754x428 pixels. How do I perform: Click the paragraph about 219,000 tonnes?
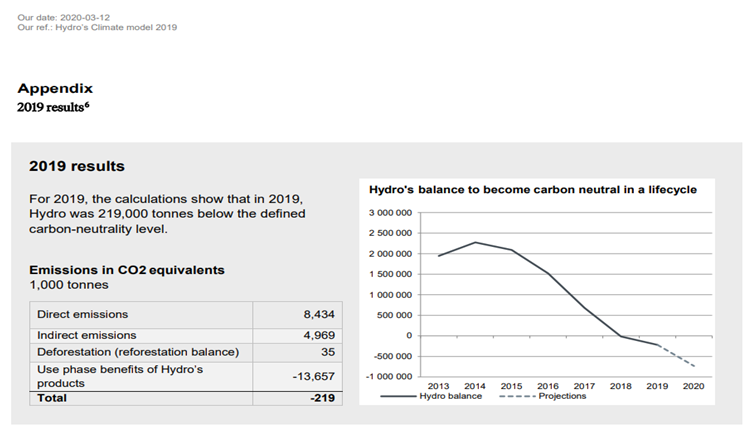(x=167, y=214)
